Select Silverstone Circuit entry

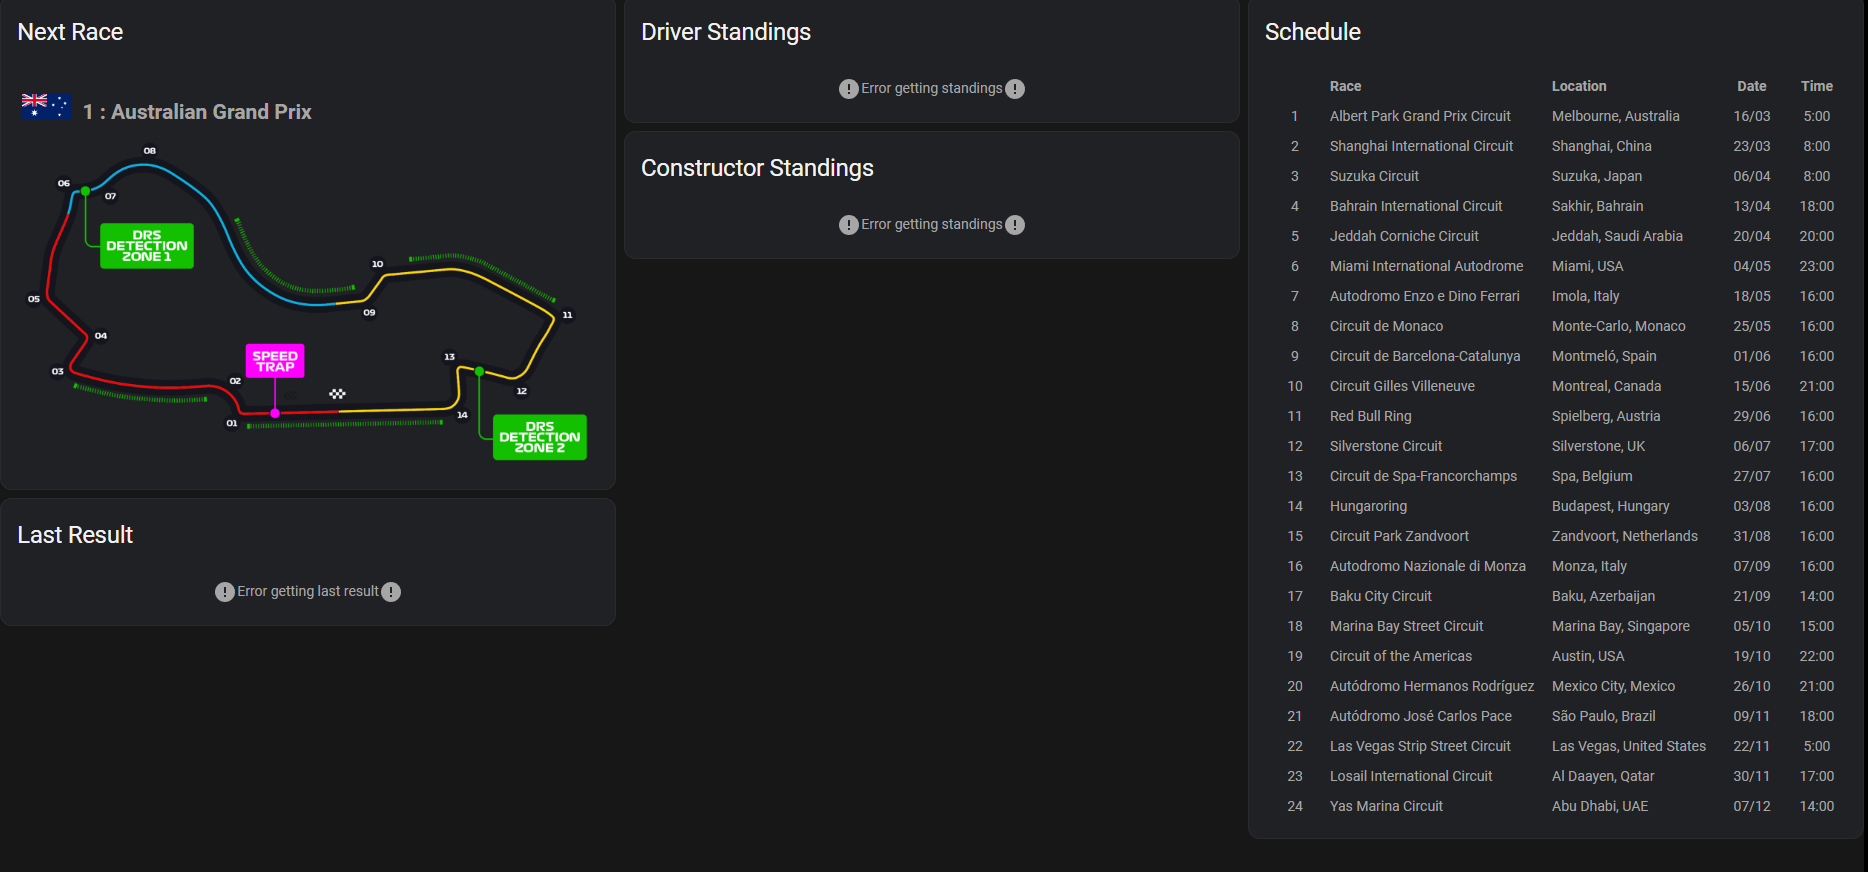pos(1386,446)
